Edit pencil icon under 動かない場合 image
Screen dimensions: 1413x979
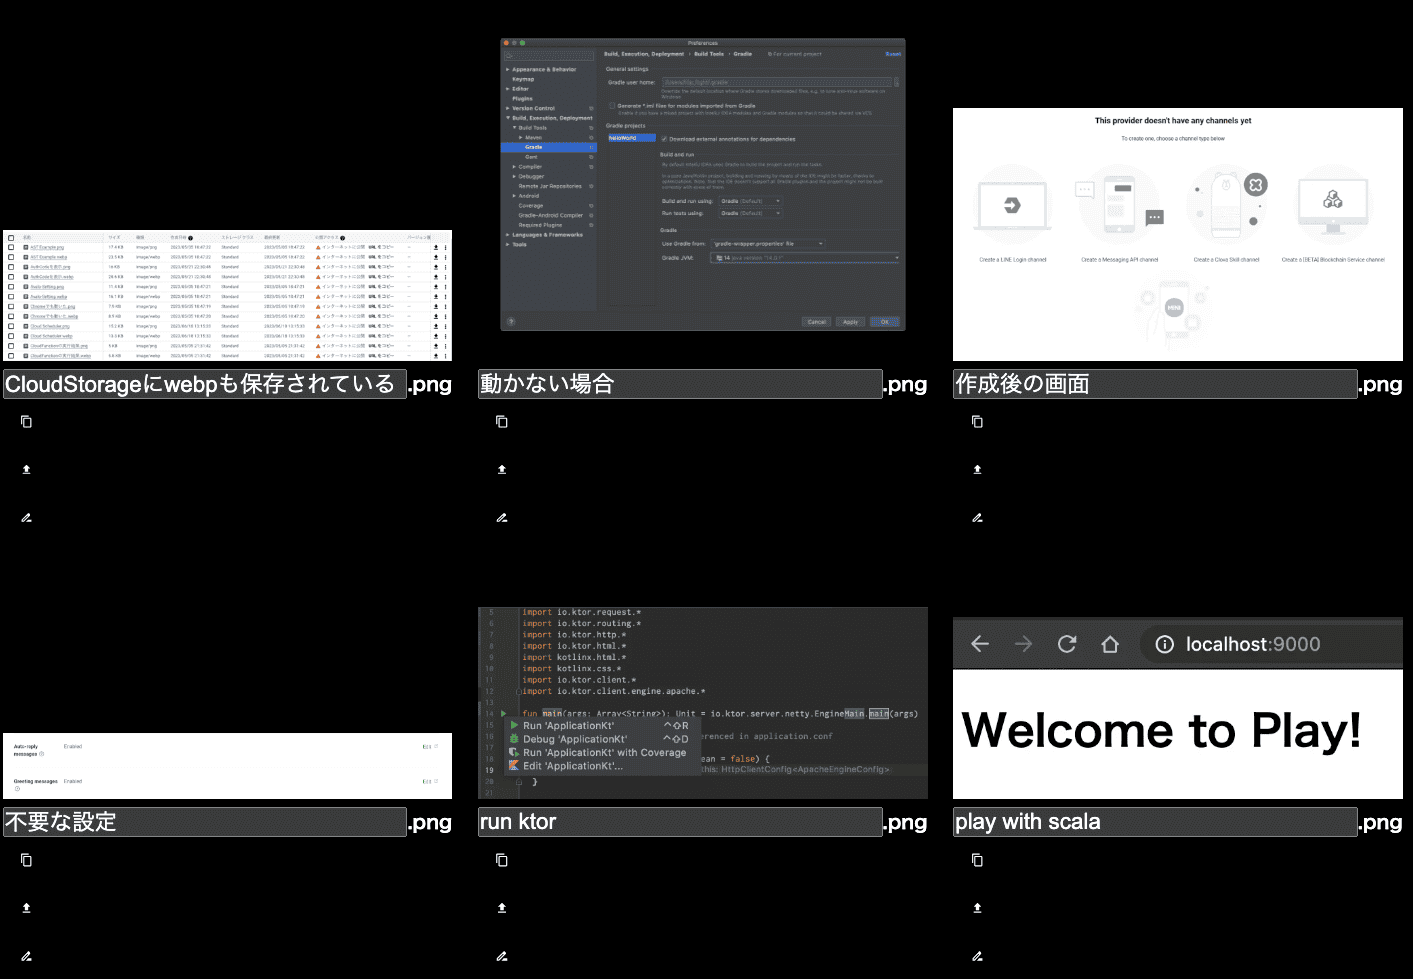coord(502,518)
